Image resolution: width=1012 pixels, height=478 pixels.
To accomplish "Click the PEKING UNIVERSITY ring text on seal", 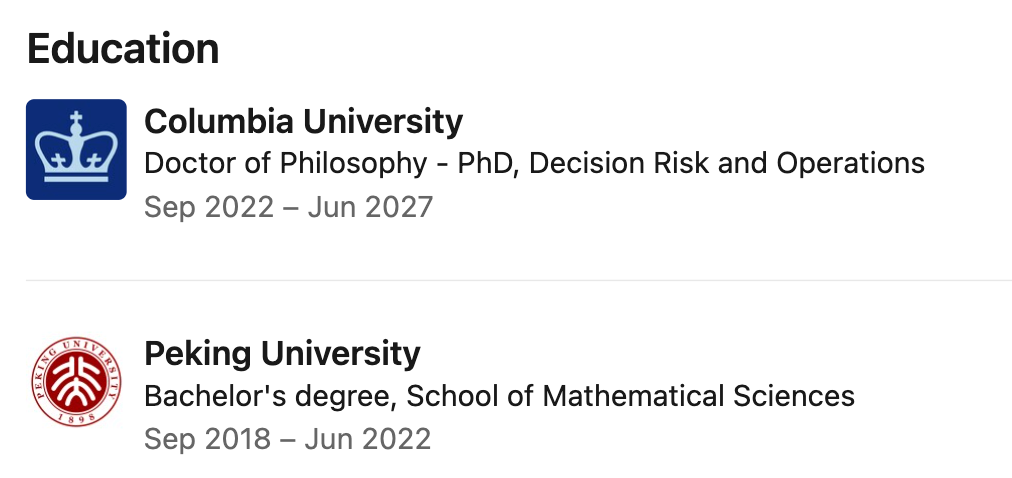I will (x=76, y=352).
